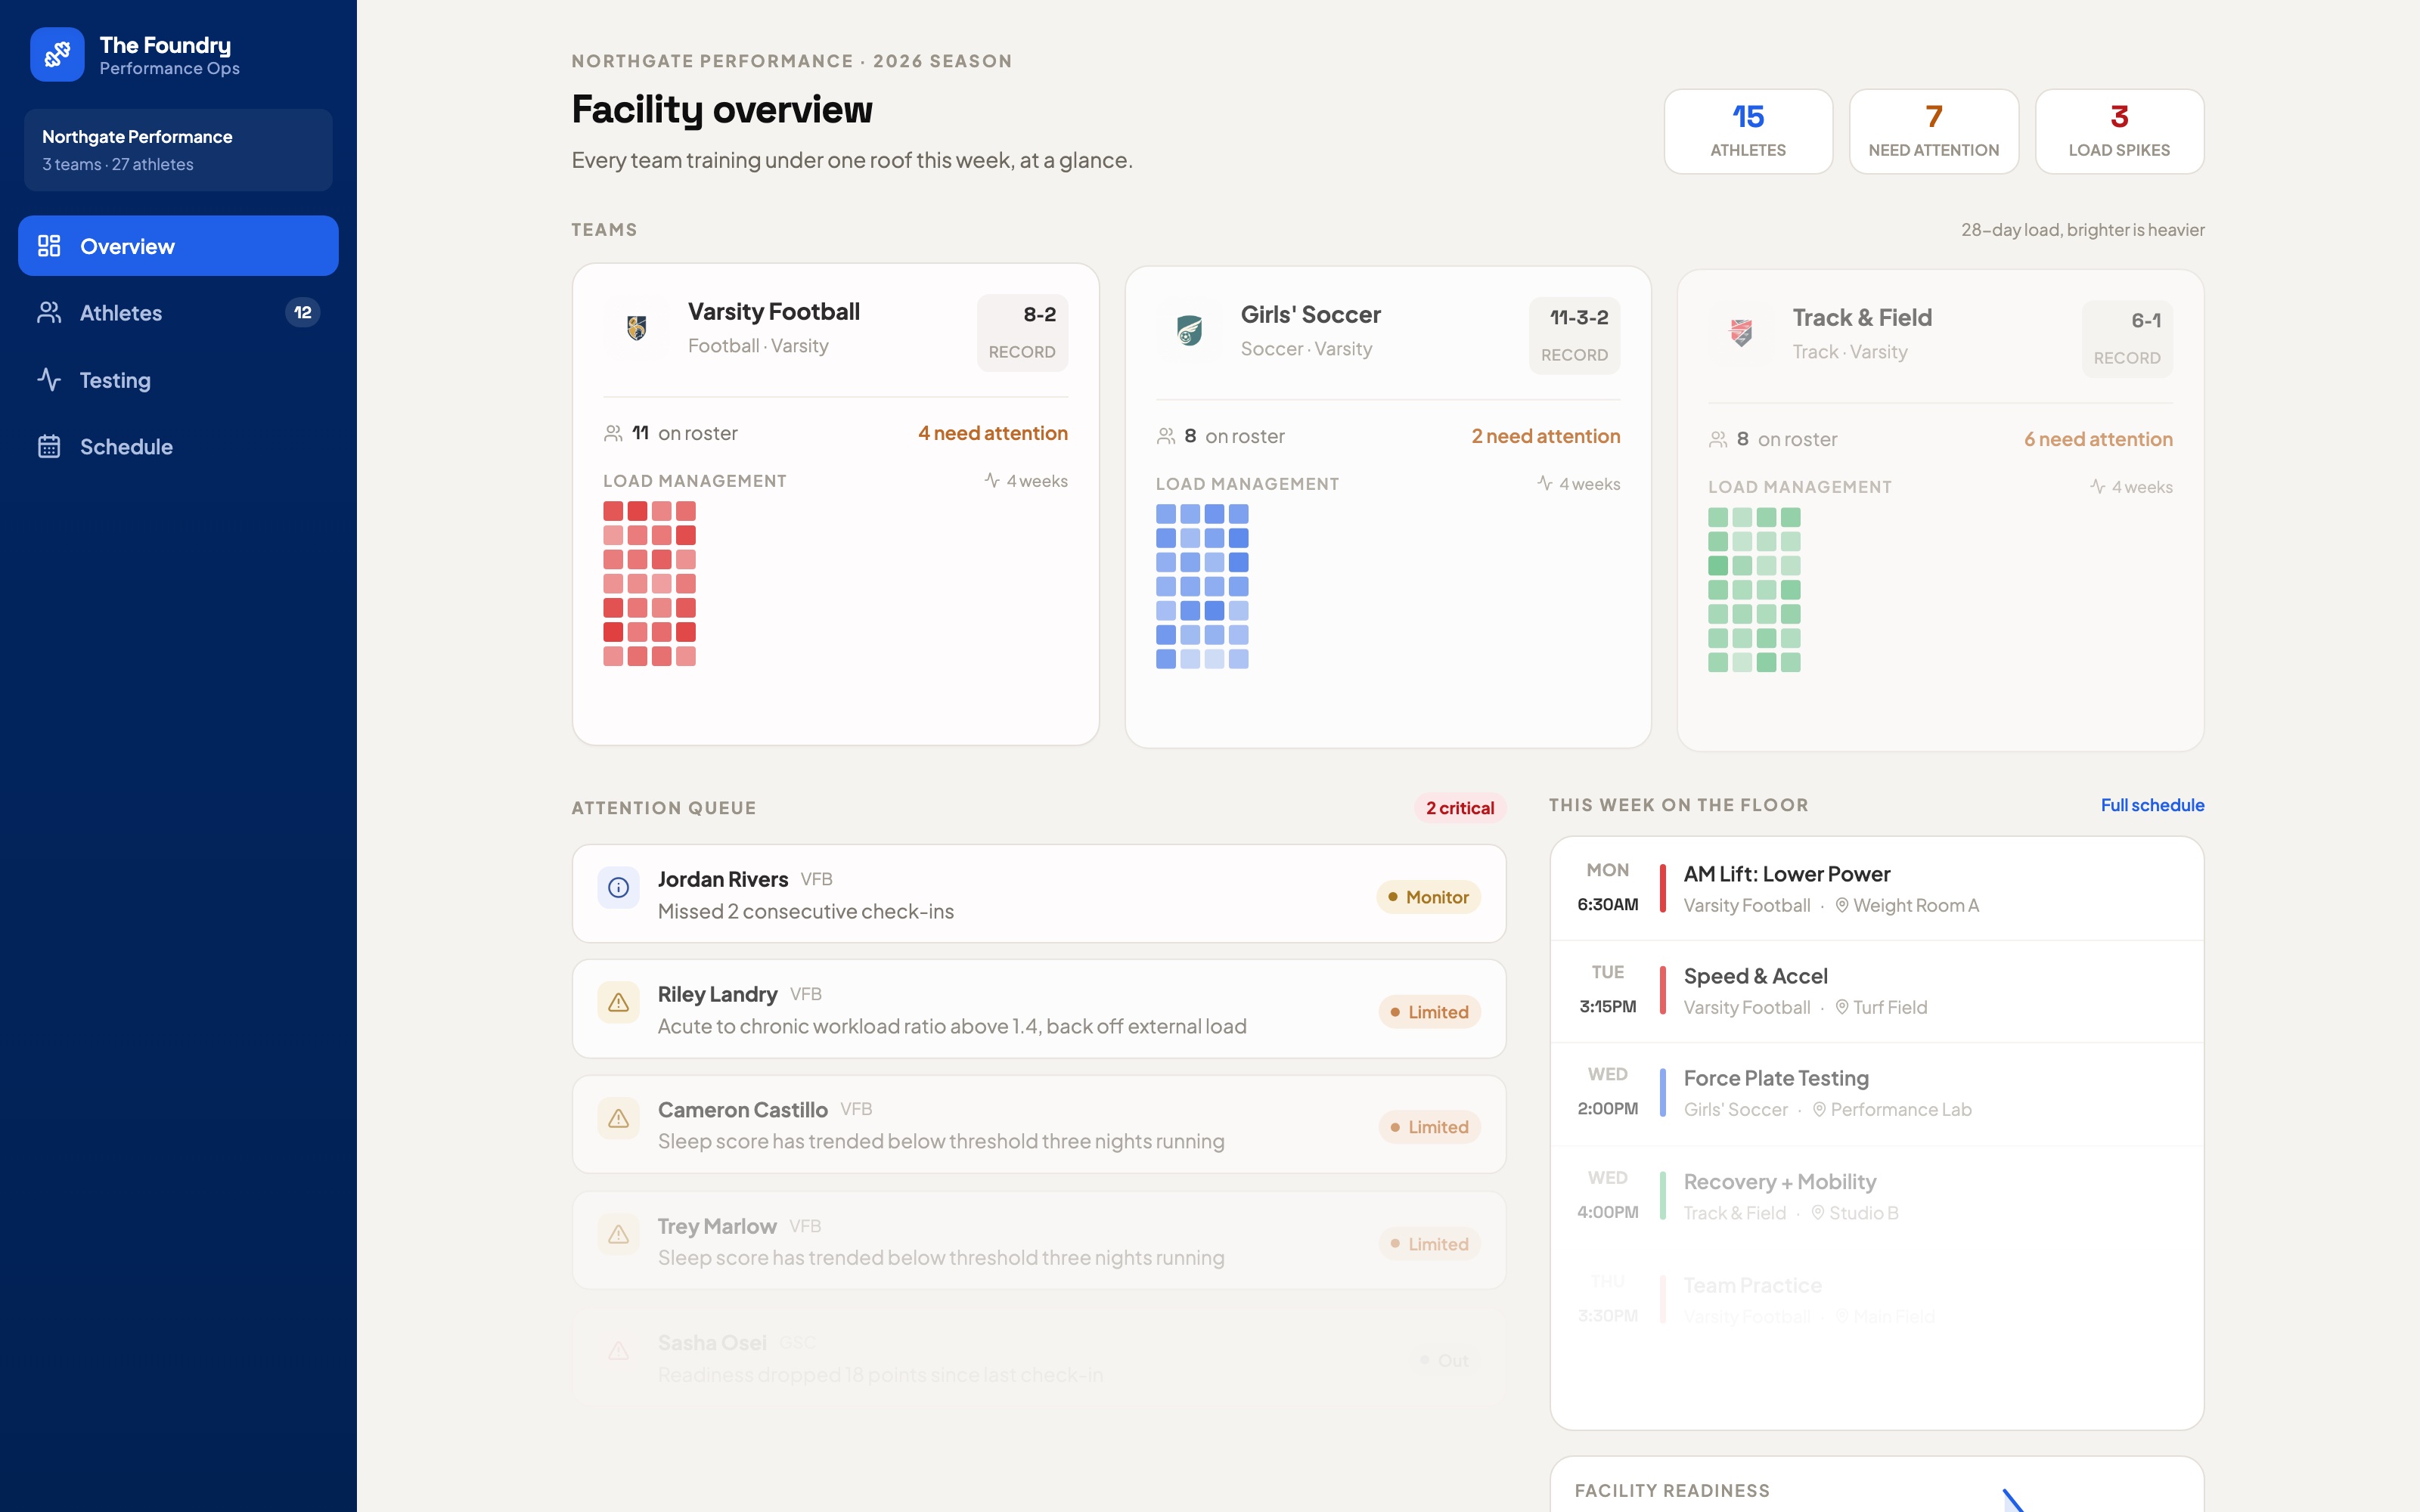Click warning icon beside Riley Landry
This screenshot has width=2420, height=1512.
click(x=619, y=1002)
